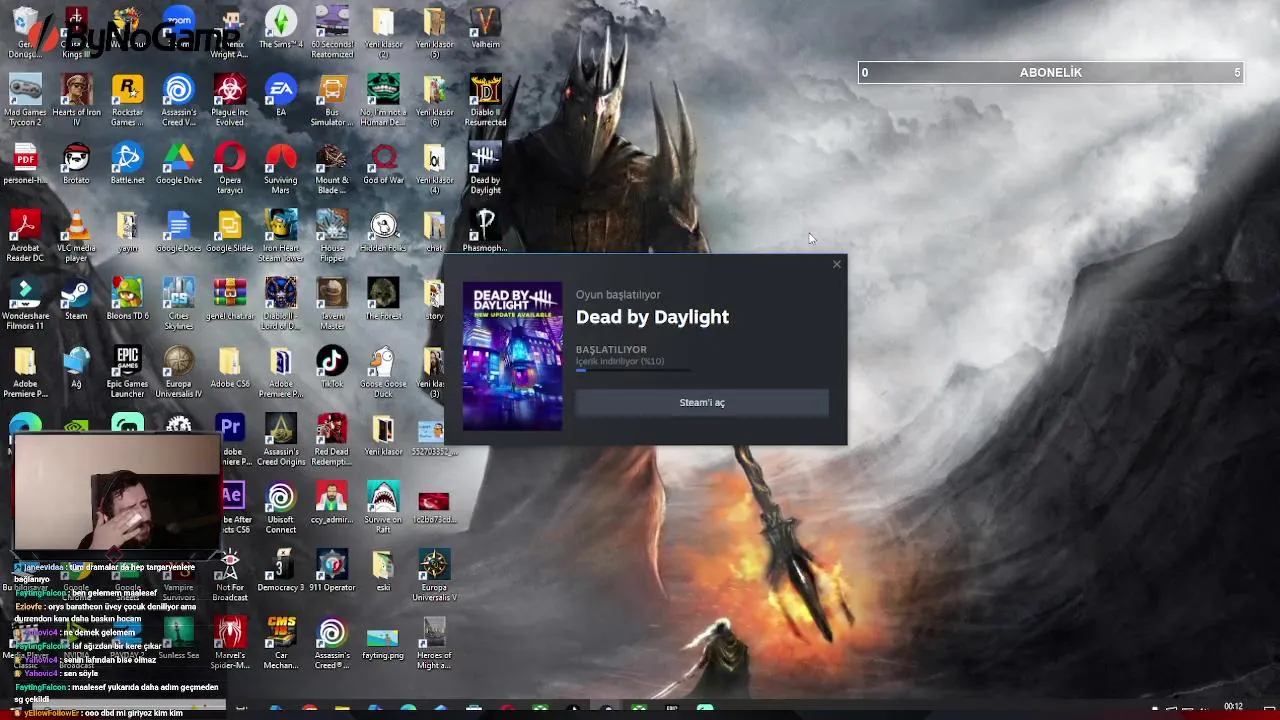Select the genel chat.rar archive file

click(230, 300)
